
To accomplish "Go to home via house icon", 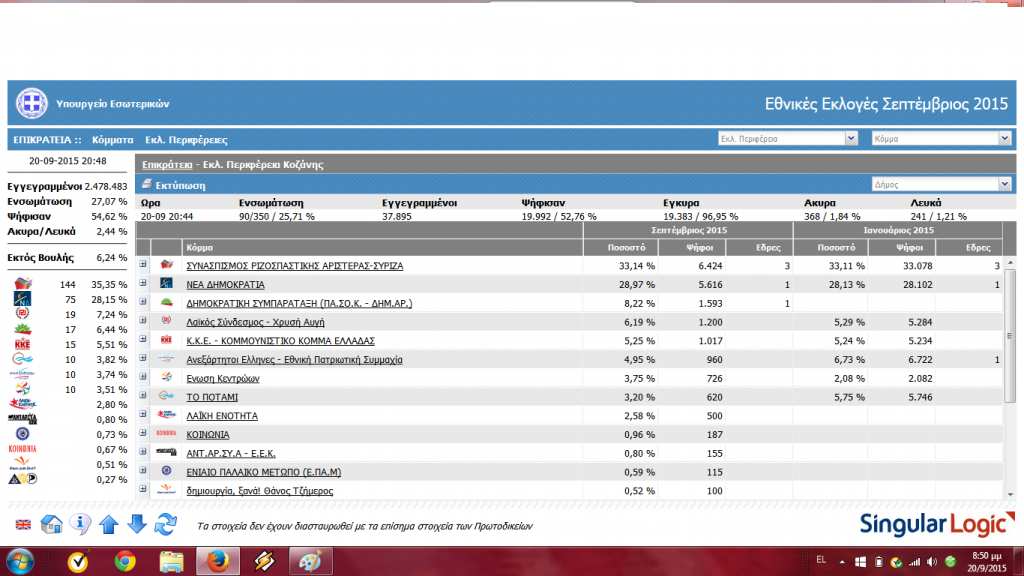I will [x=52, y=524].
